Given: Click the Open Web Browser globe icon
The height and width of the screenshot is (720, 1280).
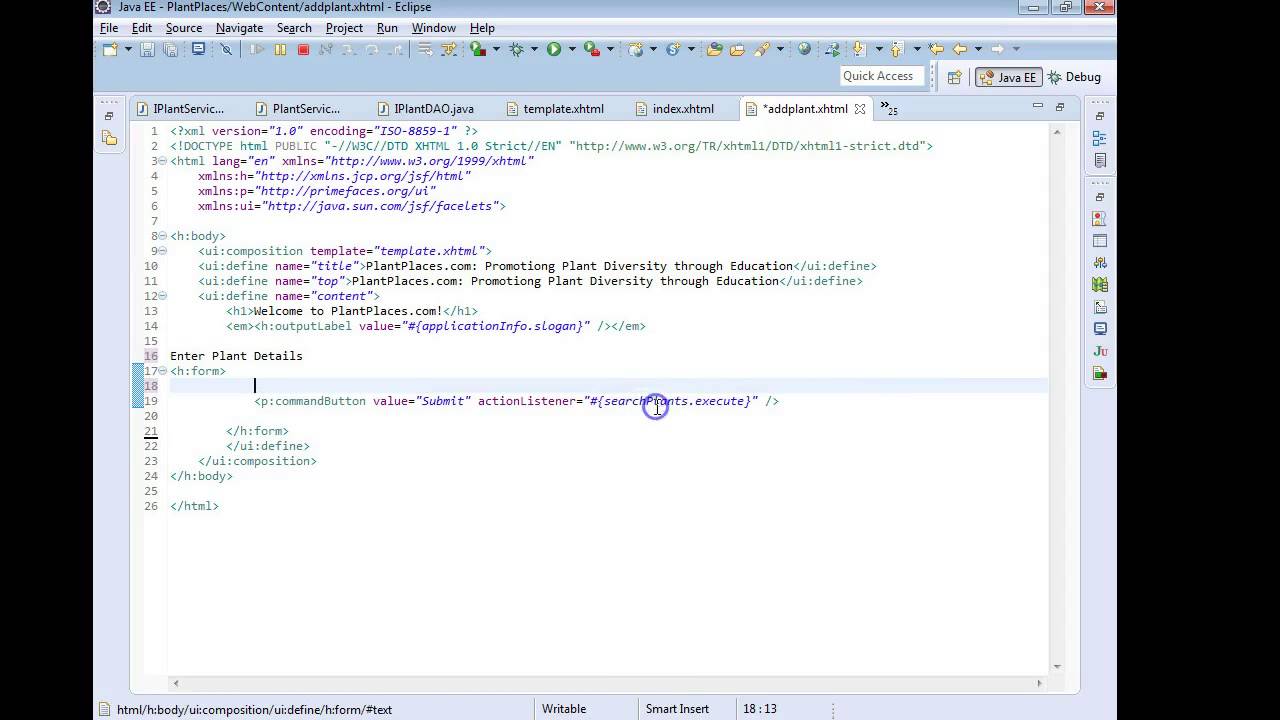Looking at the screenshot, I should click(804, 49).
